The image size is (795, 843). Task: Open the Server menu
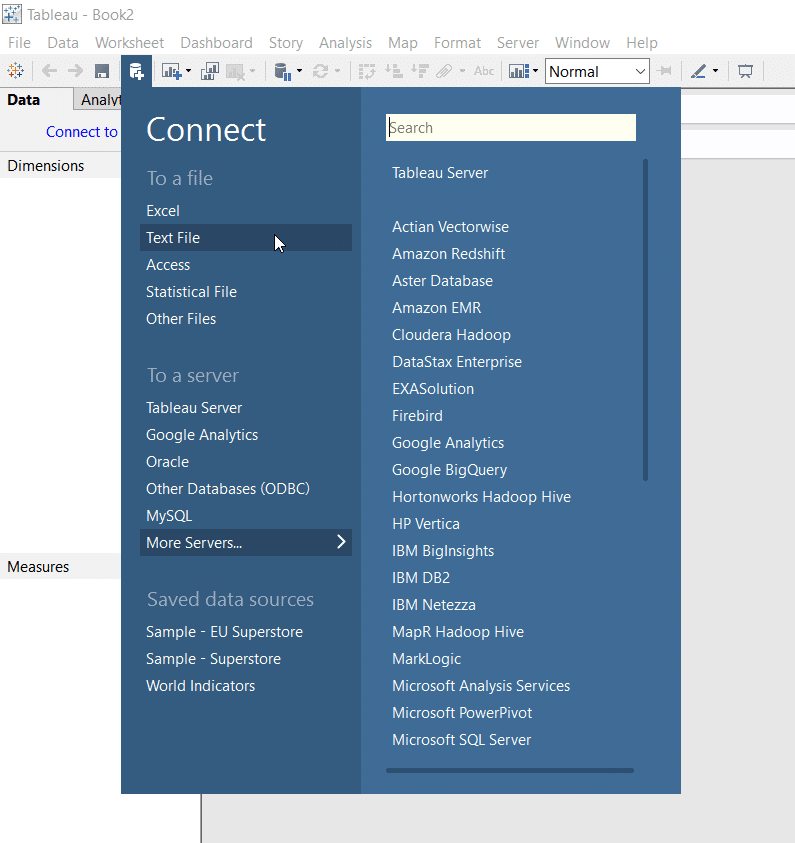click(518, 42)
